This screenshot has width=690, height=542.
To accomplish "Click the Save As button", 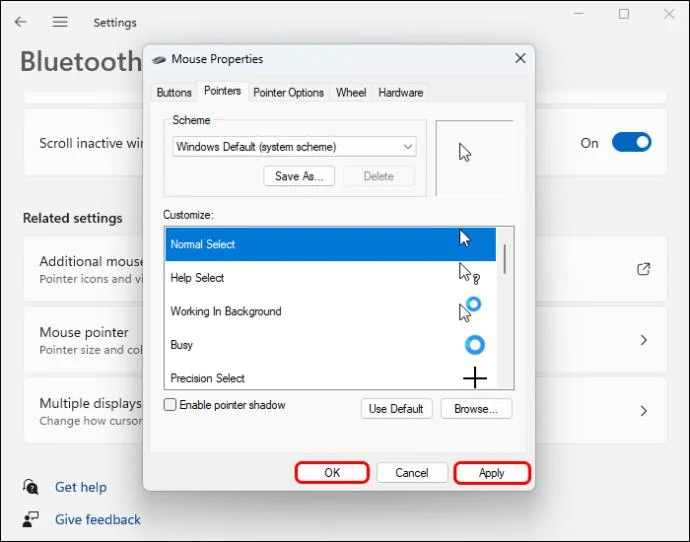I will [x=299, y=176].
